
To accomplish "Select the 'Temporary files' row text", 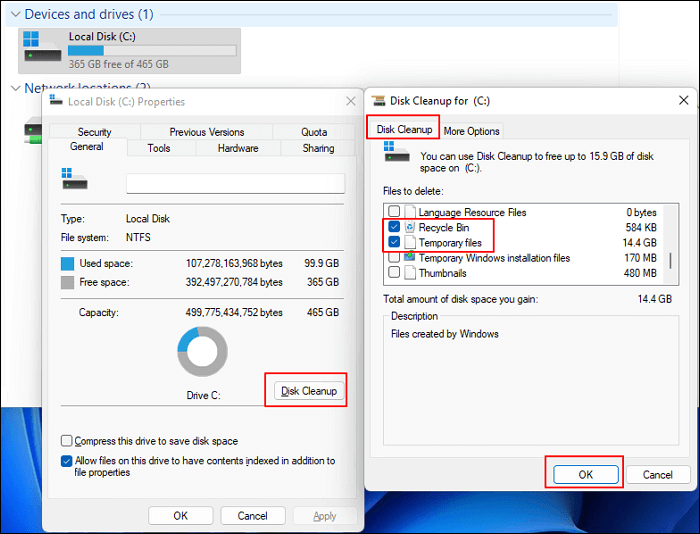I will click(450, 243).
